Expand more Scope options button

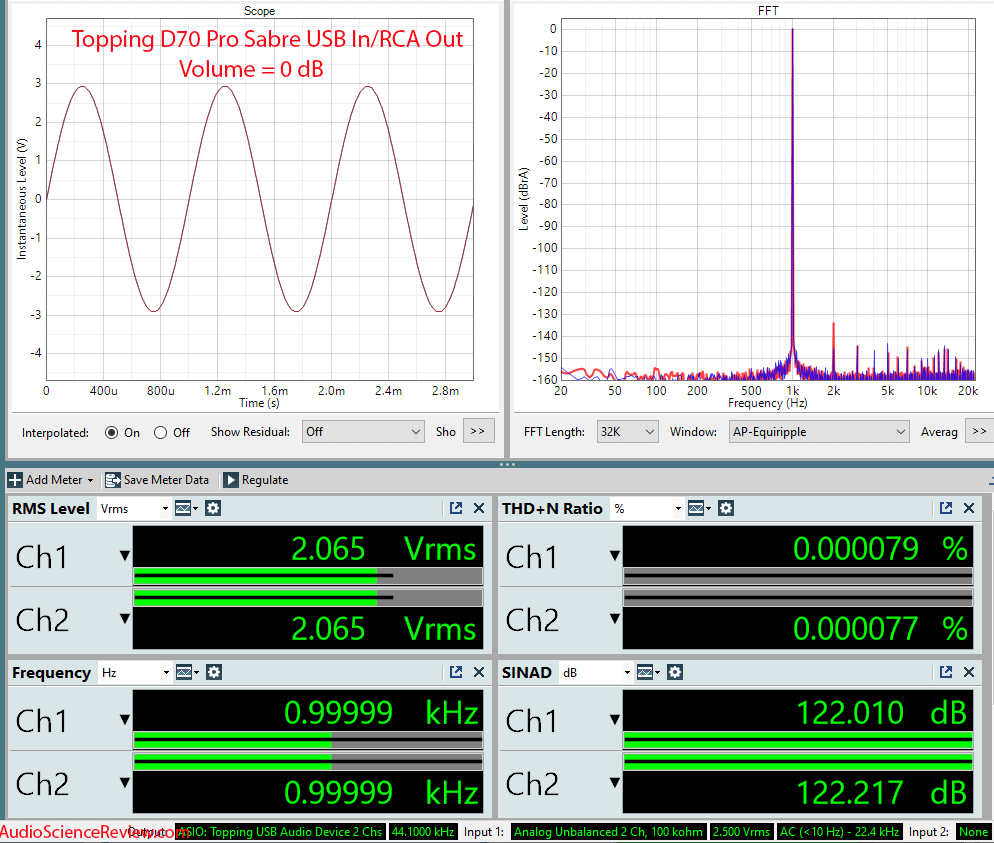point(479,431)
